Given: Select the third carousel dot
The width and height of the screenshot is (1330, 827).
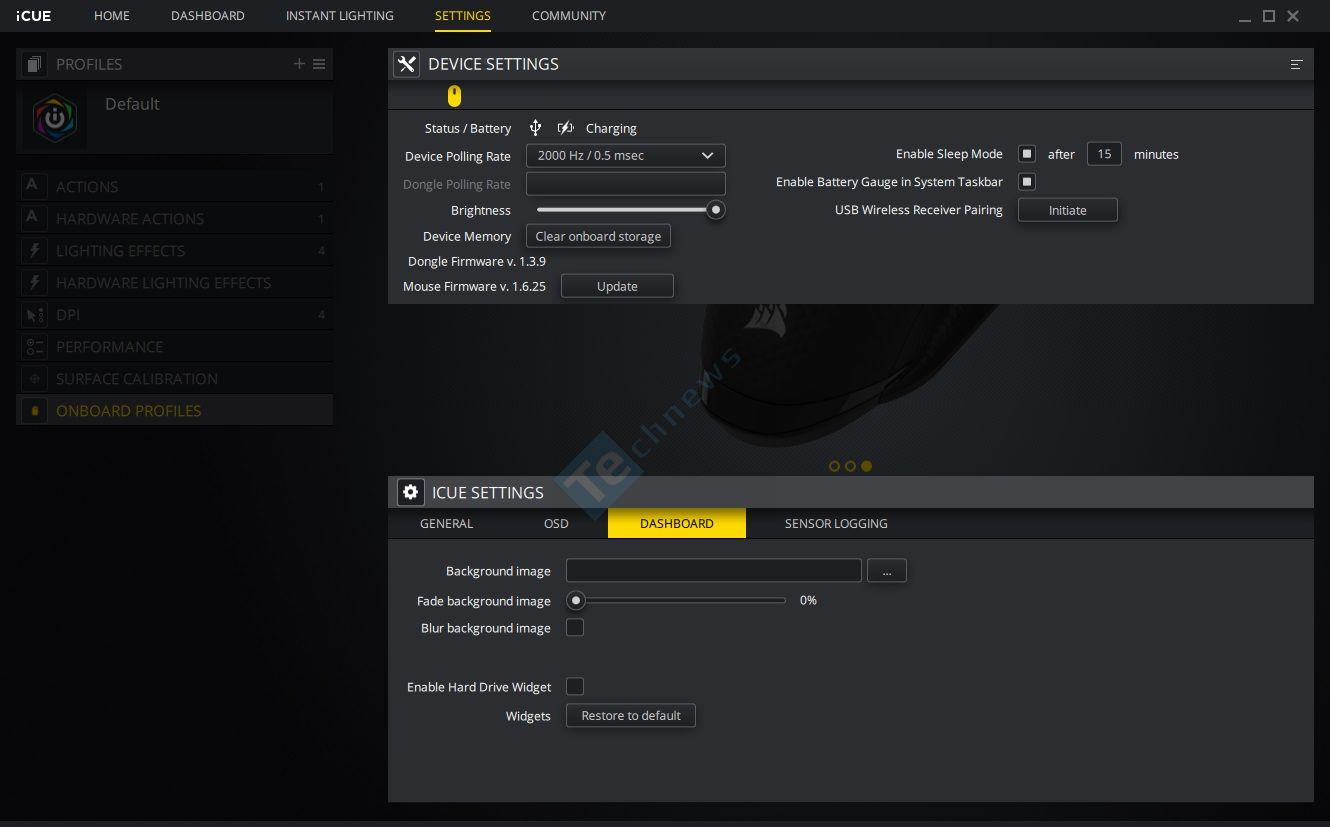Looking at the screenshot, I should pos(866,466).
